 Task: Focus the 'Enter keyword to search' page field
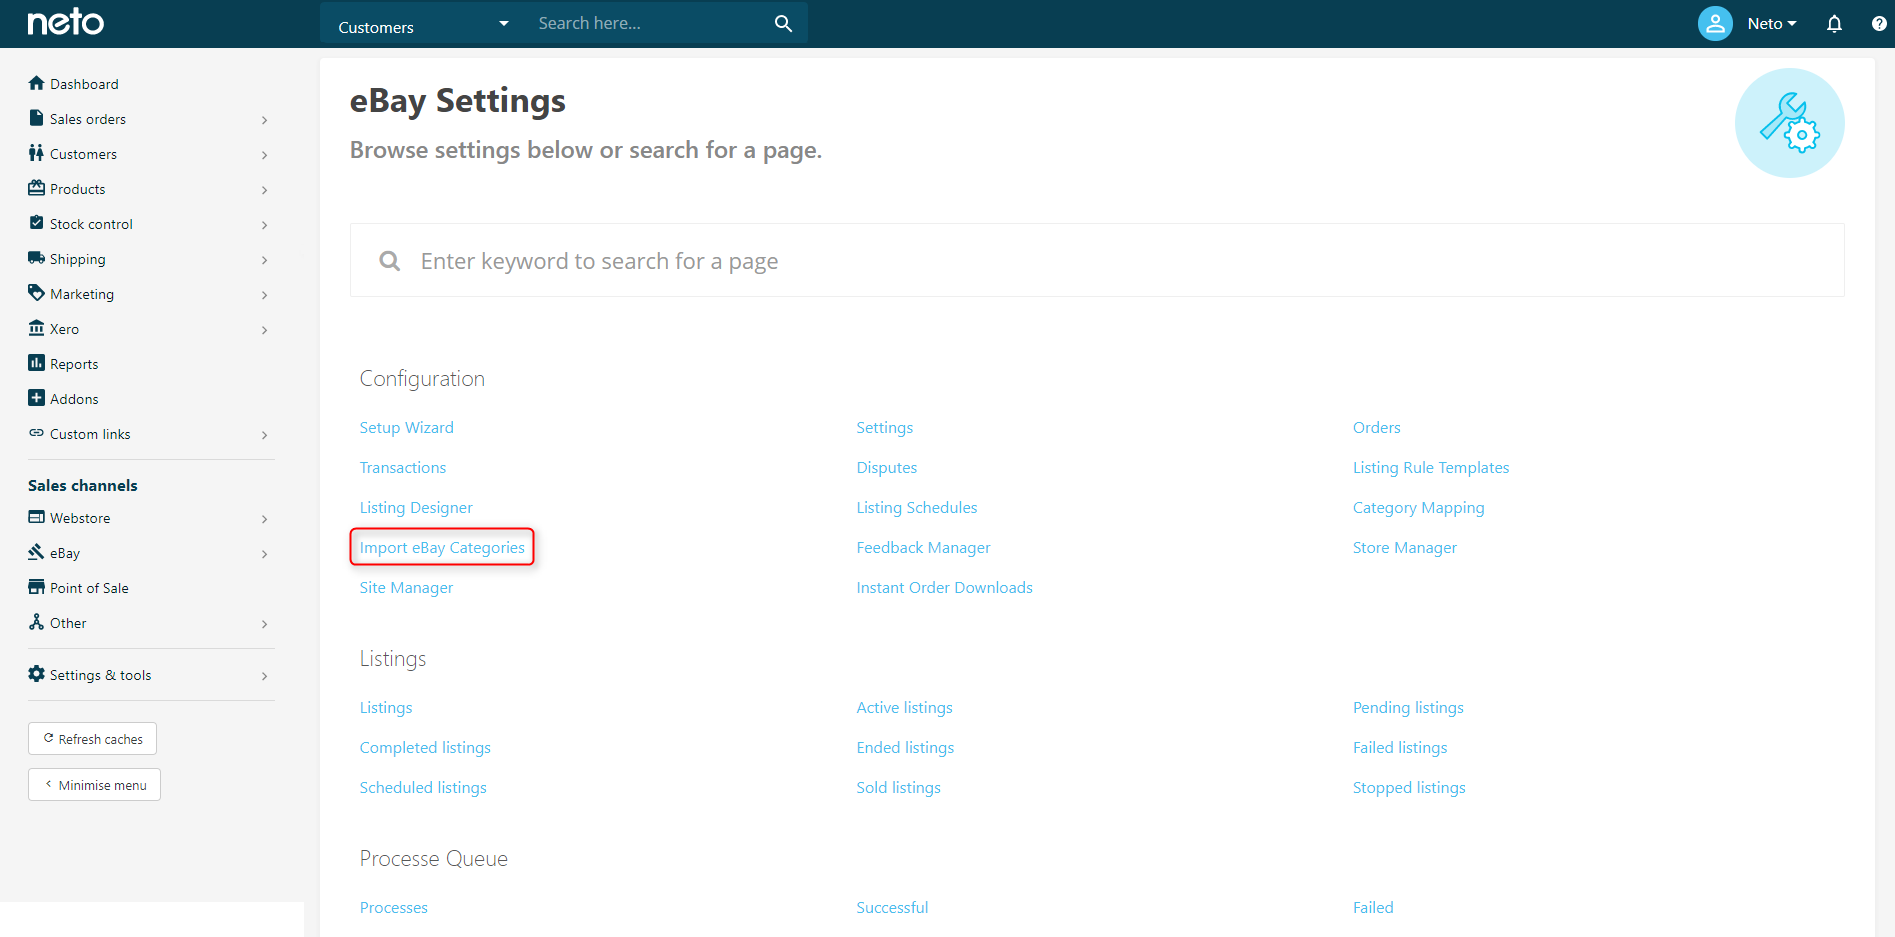[1097, 260]
